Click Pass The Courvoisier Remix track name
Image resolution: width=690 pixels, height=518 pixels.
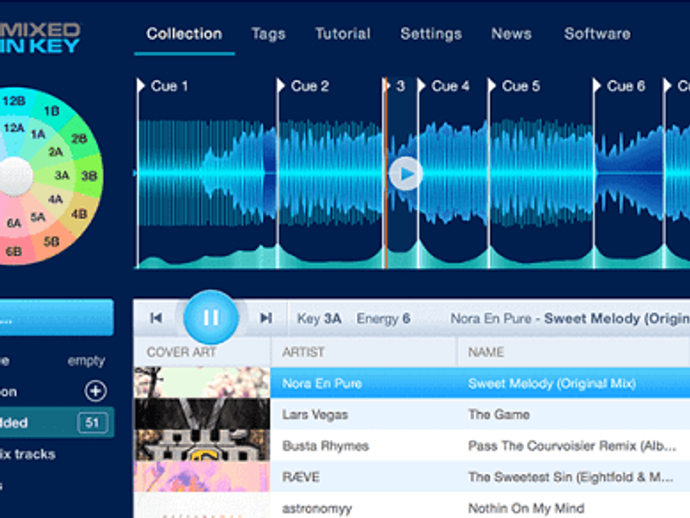click(572, 446)
